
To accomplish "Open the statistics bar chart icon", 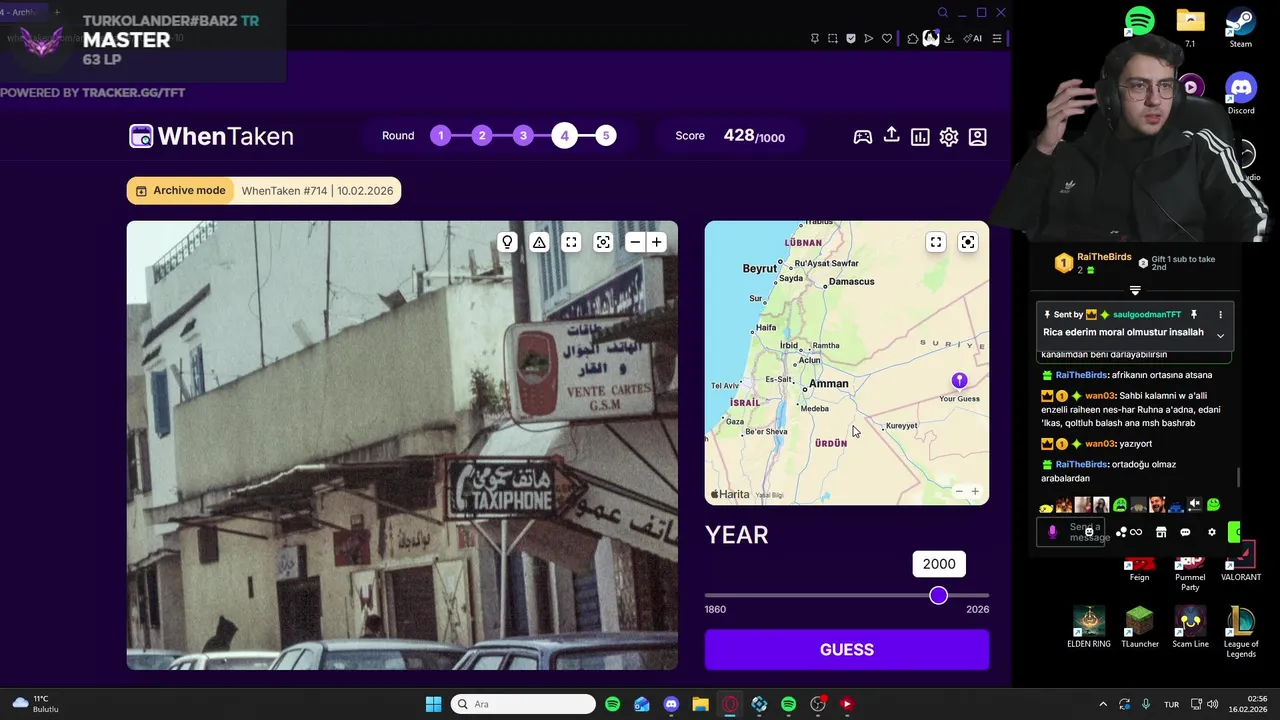I will click(920, 137).
